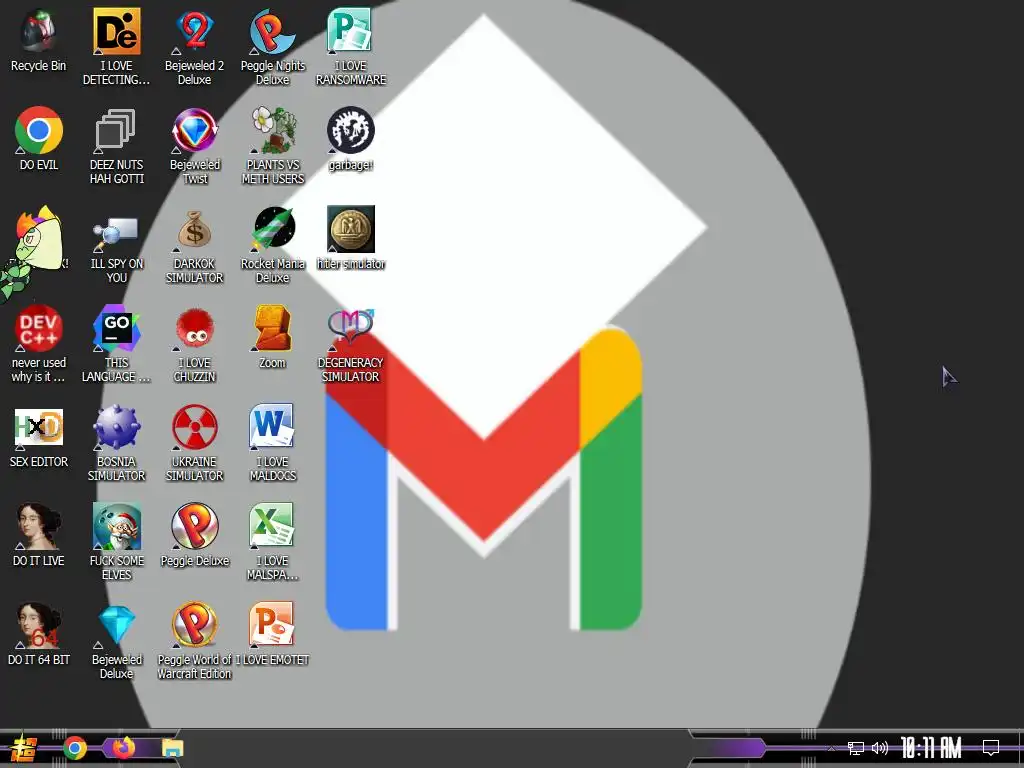Viewport: 1024px width, 768px height.
Task: Open Publisher icon I LOVE RANSOMWARE
Action: coord(351,31)
